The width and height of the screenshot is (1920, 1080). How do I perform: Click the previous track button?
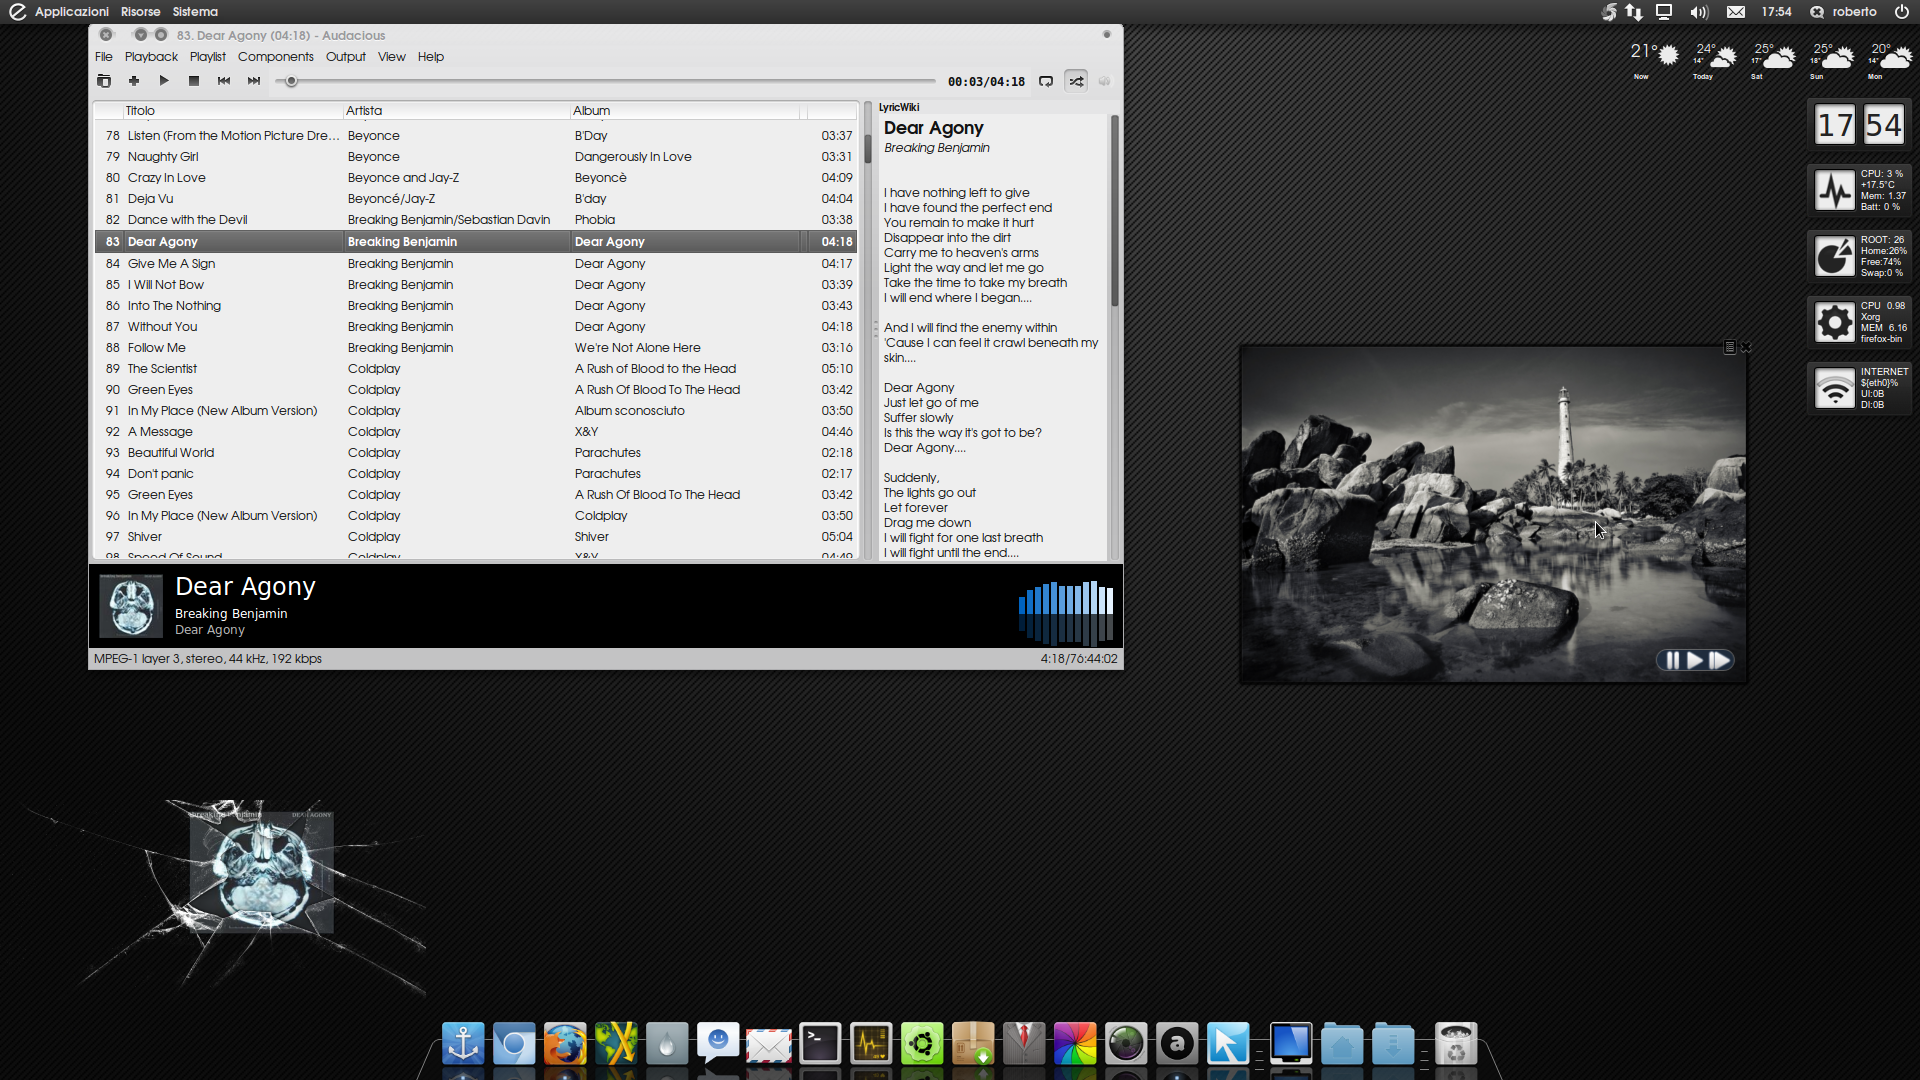pos(223,80)
